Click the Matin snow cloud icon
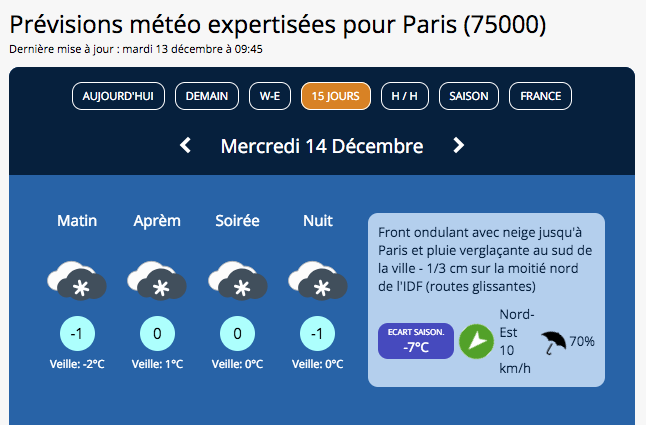This screenshot has height=425, width=646. pos(77,280)
